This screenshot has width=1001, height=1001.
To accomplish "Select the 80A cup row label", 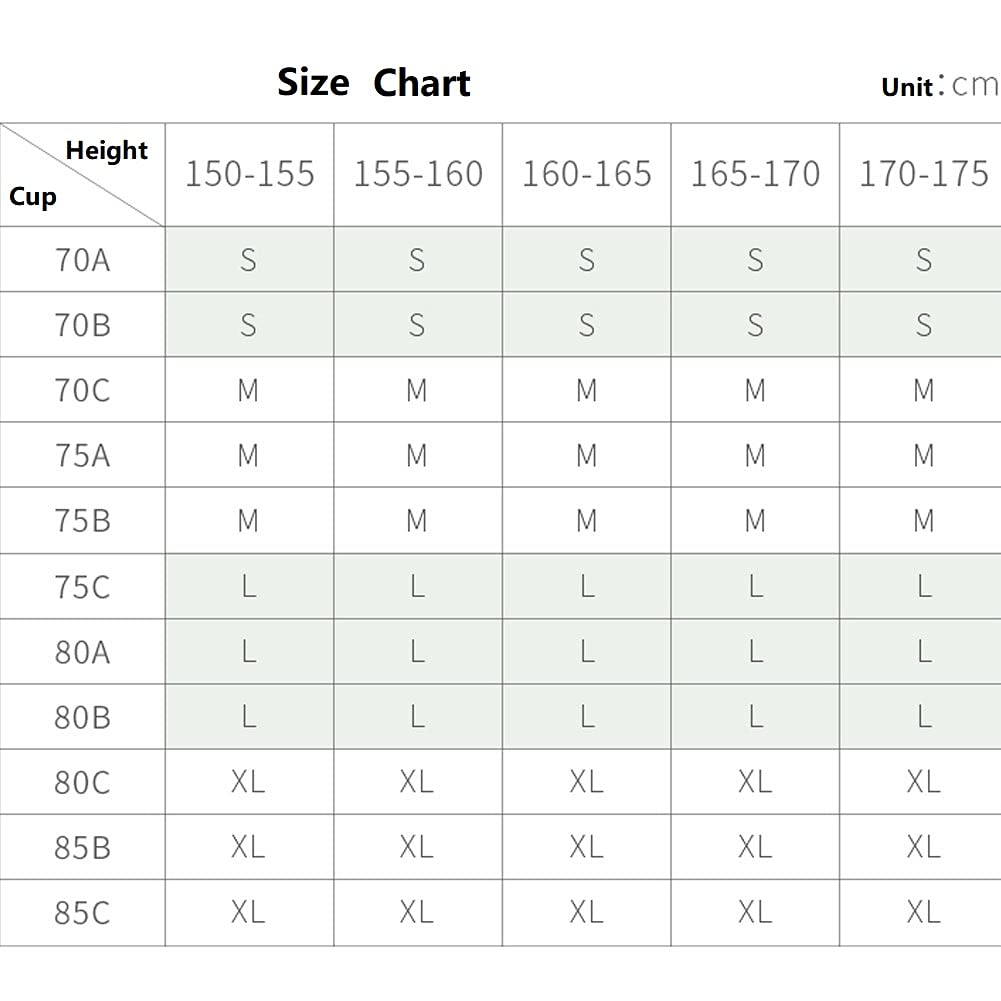I will point(82,652).
